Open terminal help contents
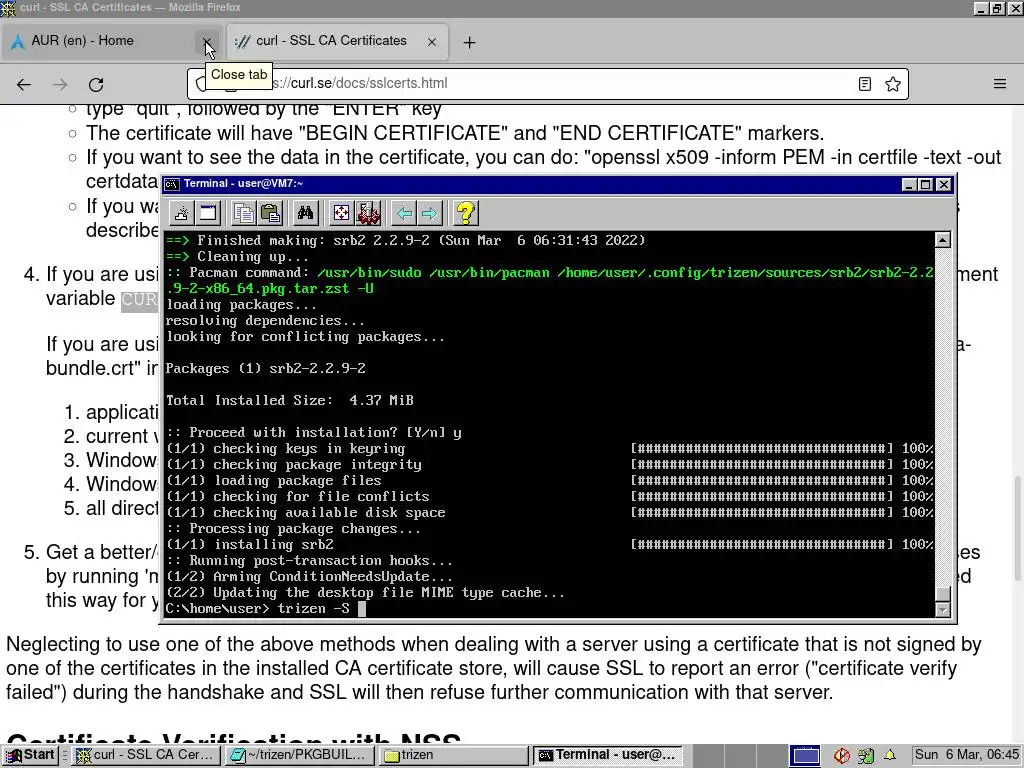Screen dimensions: 1024x768 click(x=466, y=213)
